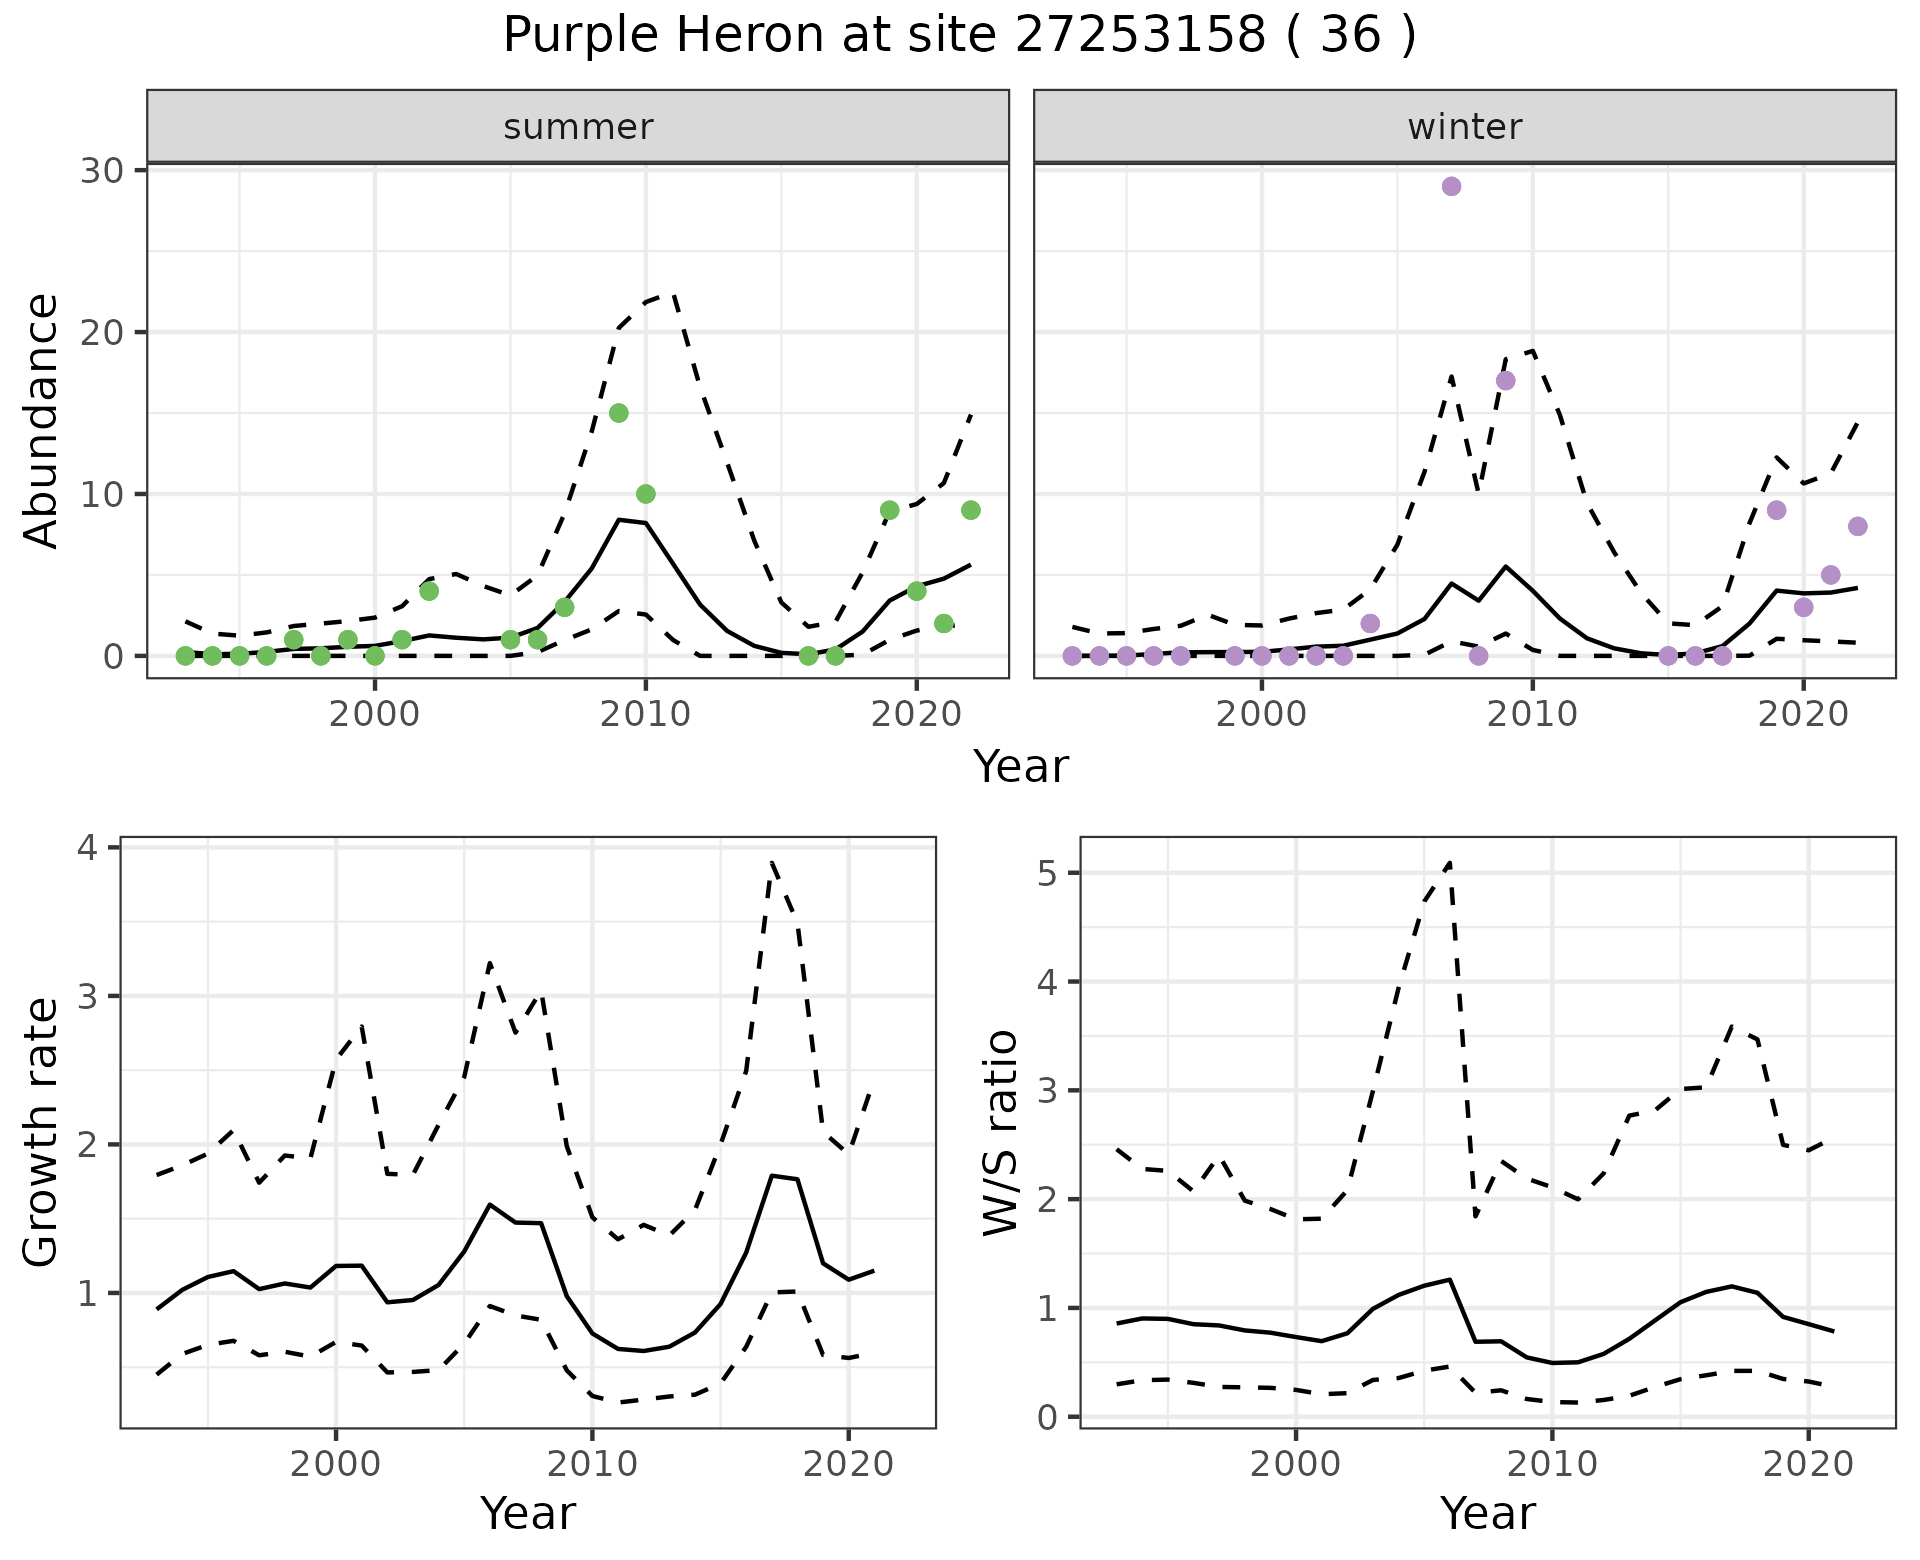The image size is (1920, 1560).
Task: Click growth rate upper dashed peak near 2017
Action: click(772, 862)
